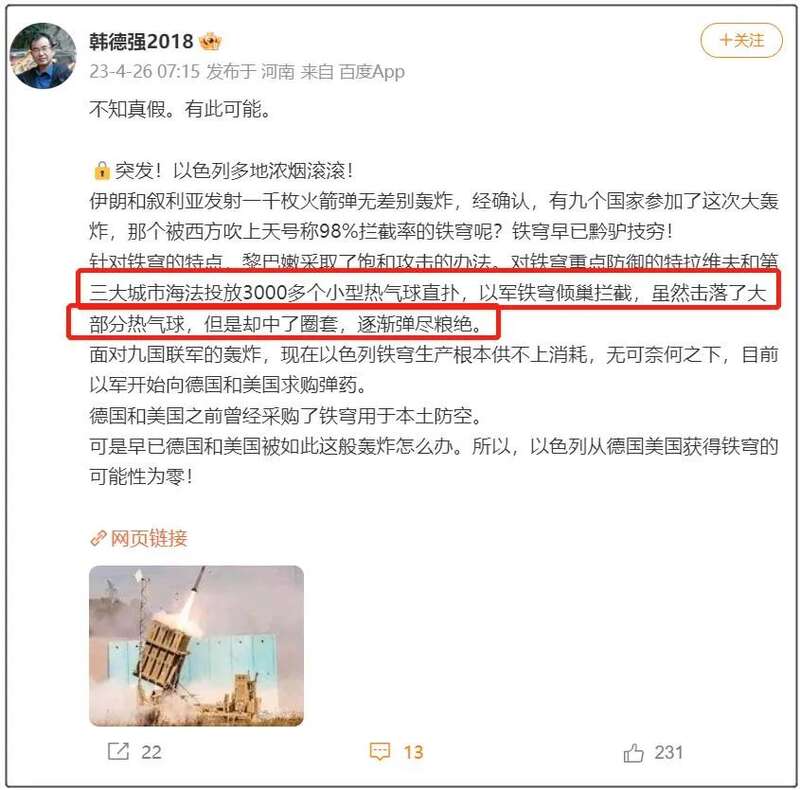Click the 发布于 河南 location text

coord(250,71)
